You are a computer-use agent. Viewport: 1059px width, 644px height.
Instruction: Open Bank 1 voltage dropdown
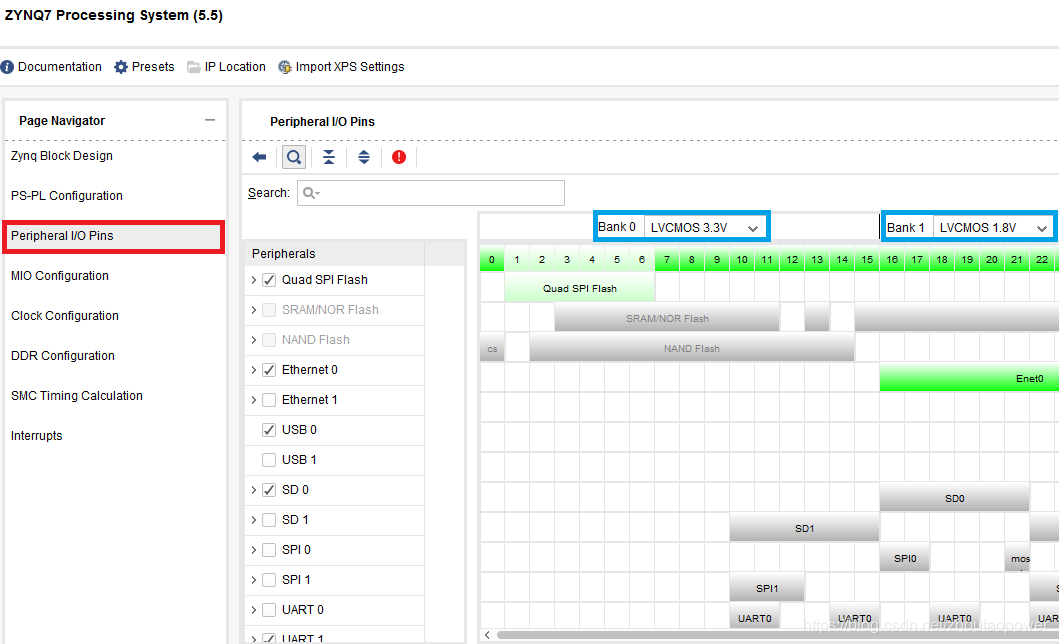(x=993, y=227)
